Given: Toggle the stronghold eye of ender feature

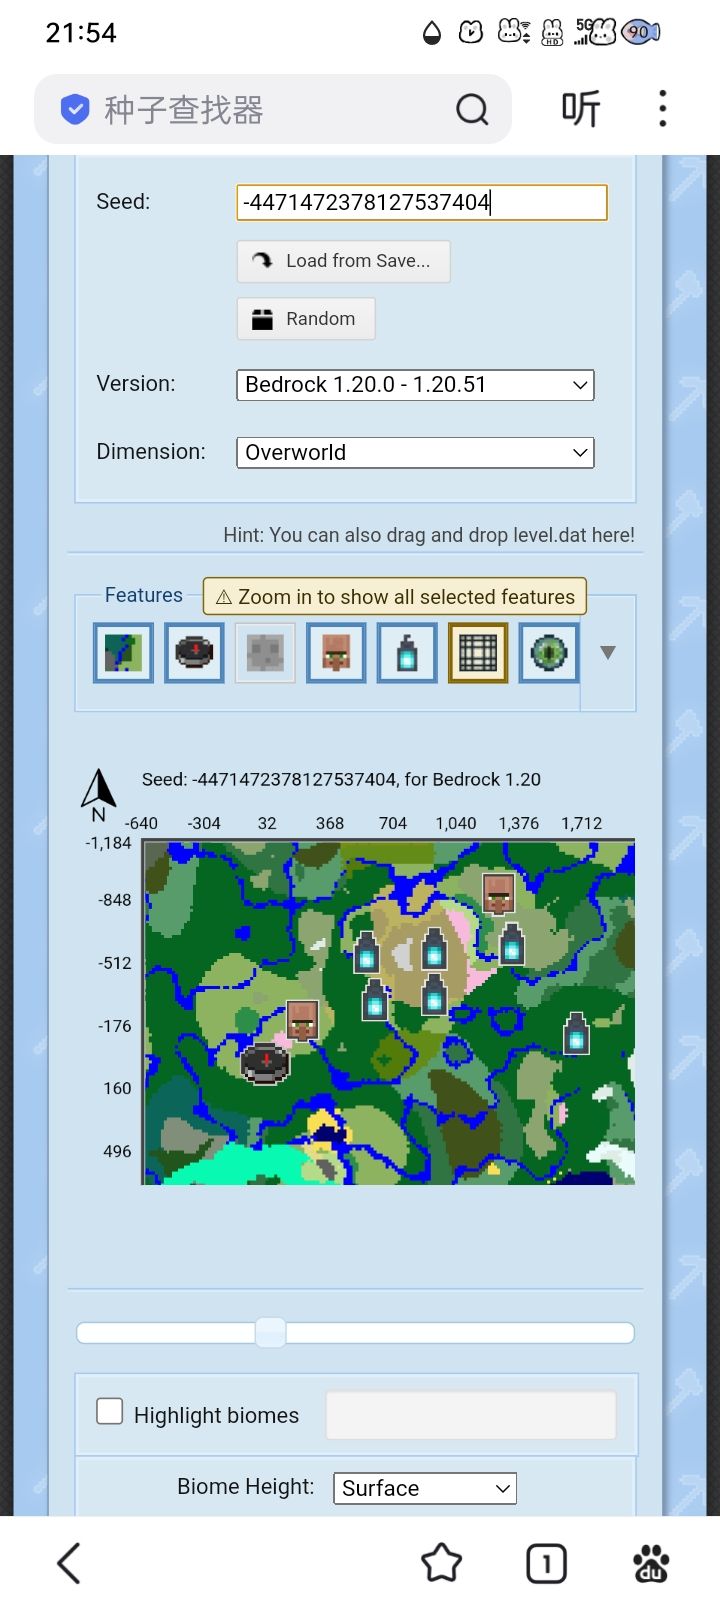Looking at the screenshot, I should click(549, 653).
